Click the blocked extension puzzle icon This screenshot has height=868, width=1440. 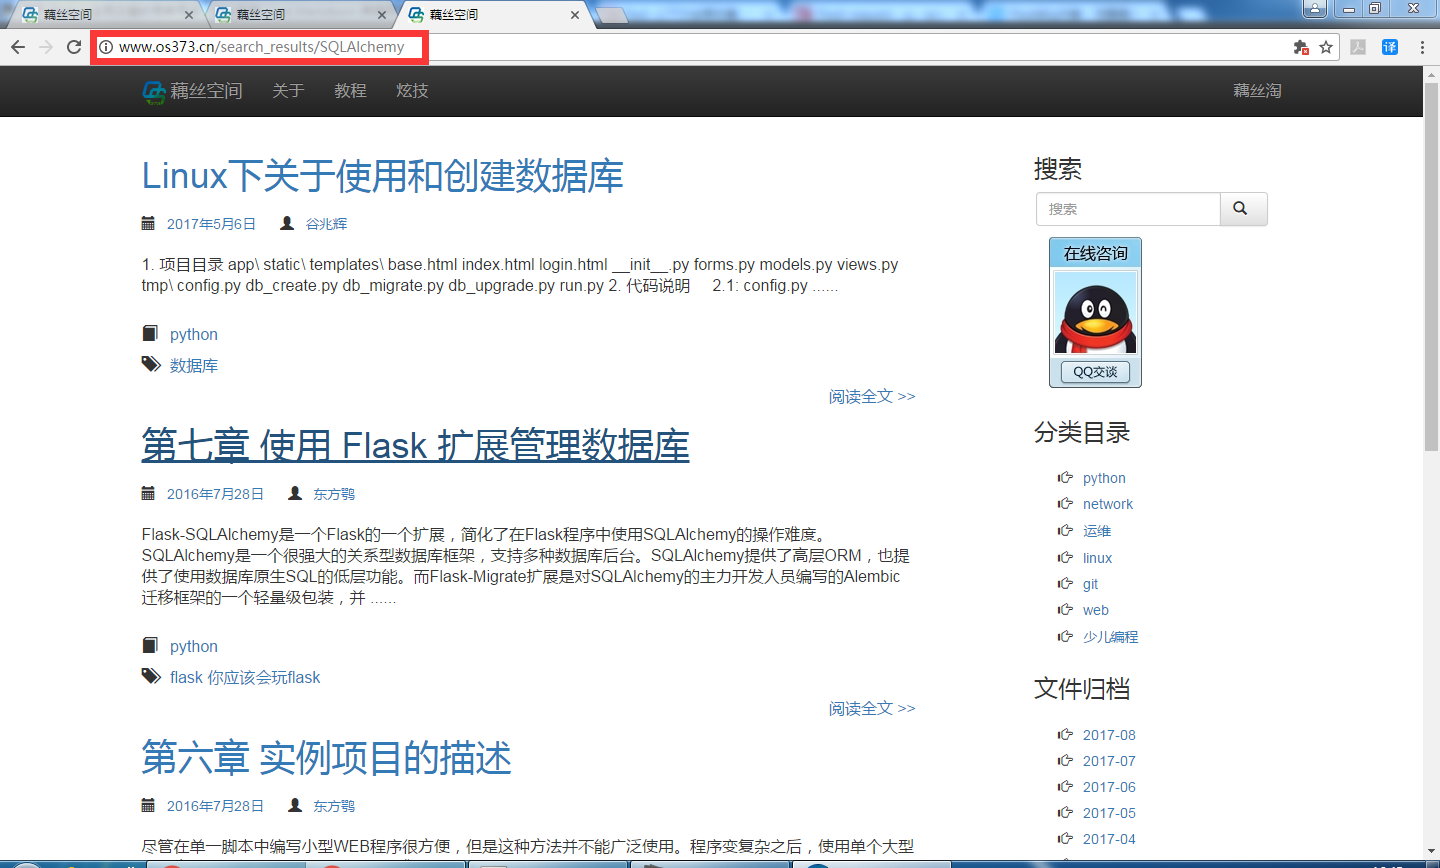point(1303,47)
